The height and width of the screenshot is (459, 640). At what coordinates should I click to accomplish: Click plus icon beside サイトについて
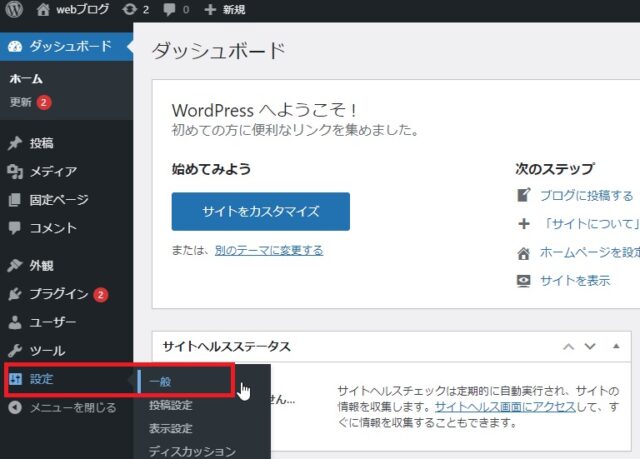524,224
